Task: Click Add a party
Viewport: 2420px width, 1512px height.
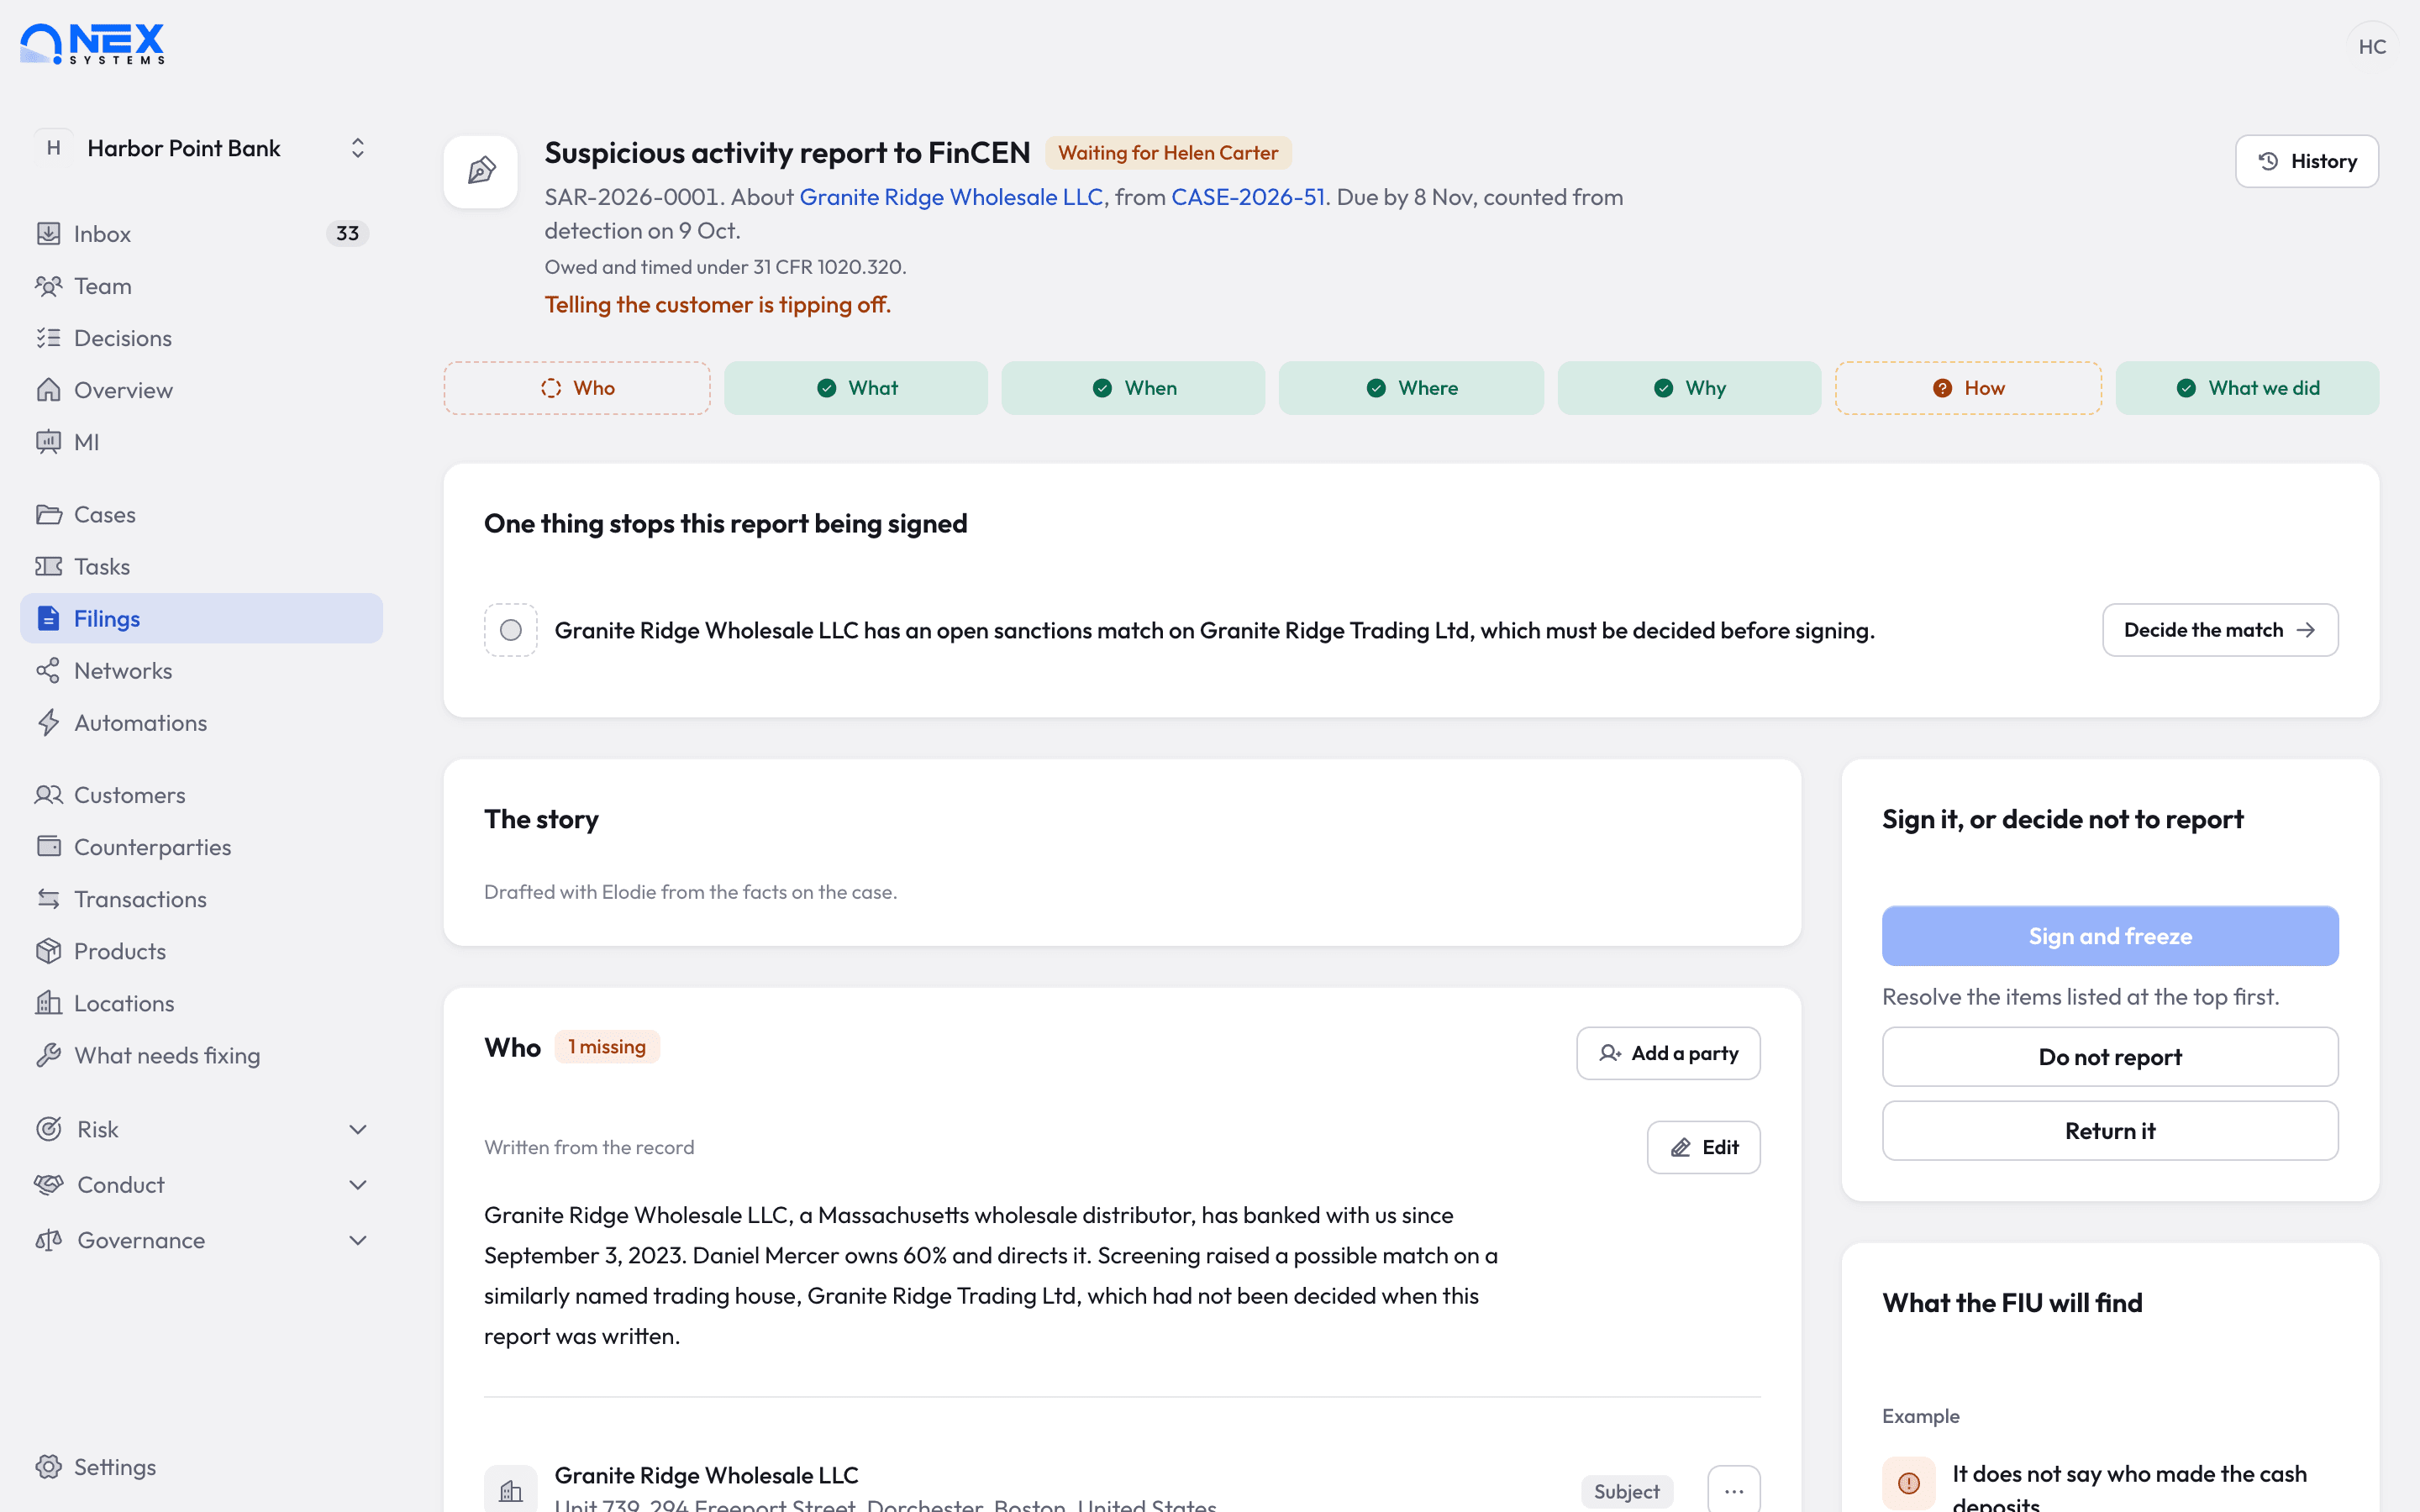Action: [1668, 1053]
